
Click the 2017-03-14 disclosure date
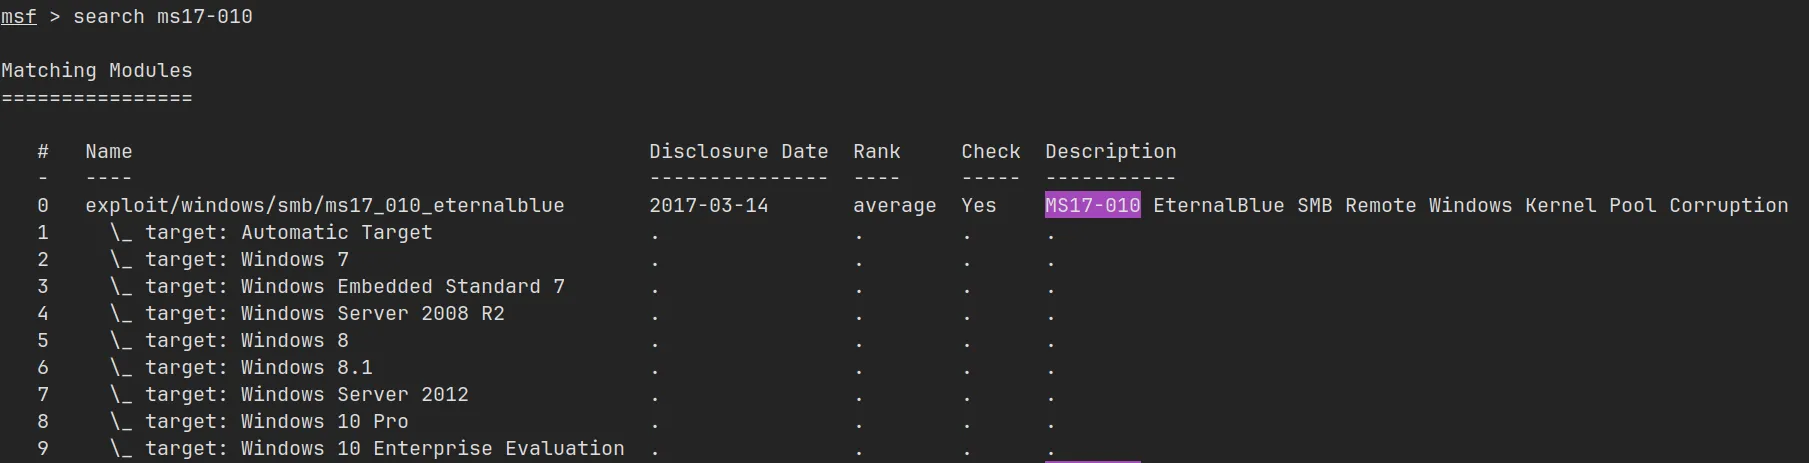(708, 206)
